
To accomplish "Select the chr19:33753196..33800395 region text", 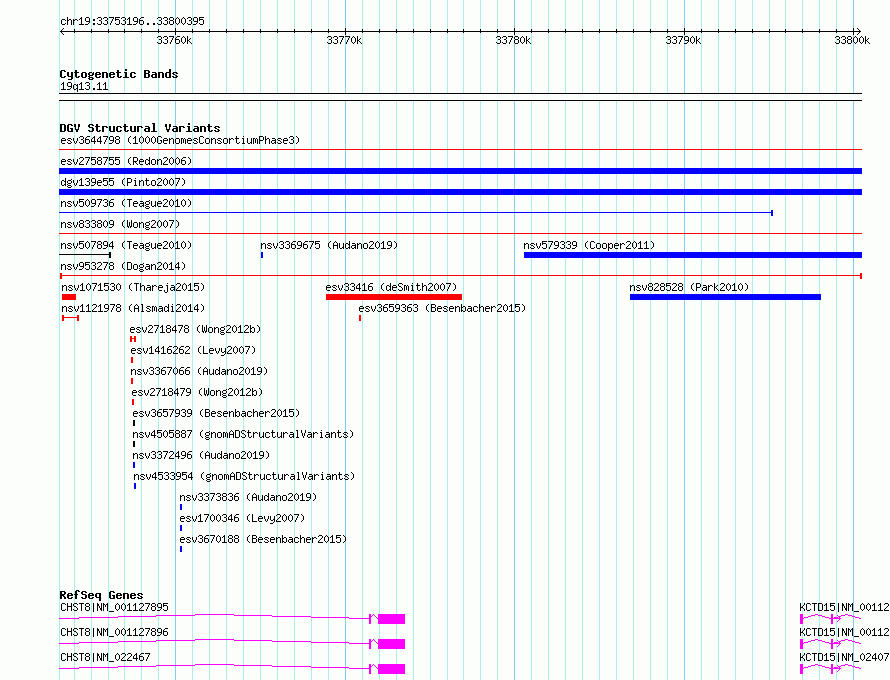I will 132,21.
